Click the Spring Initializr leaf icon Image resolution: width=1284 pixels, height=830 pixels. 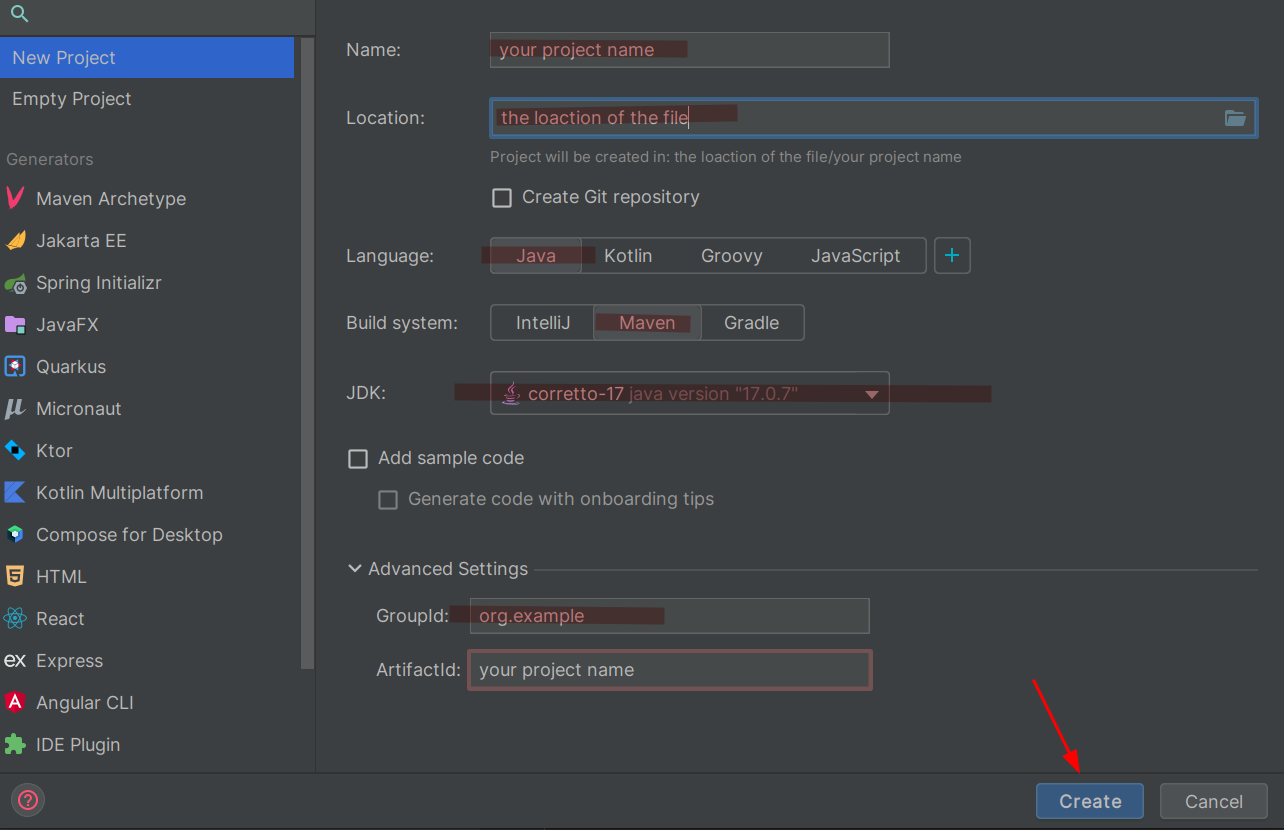click(15, 283)
